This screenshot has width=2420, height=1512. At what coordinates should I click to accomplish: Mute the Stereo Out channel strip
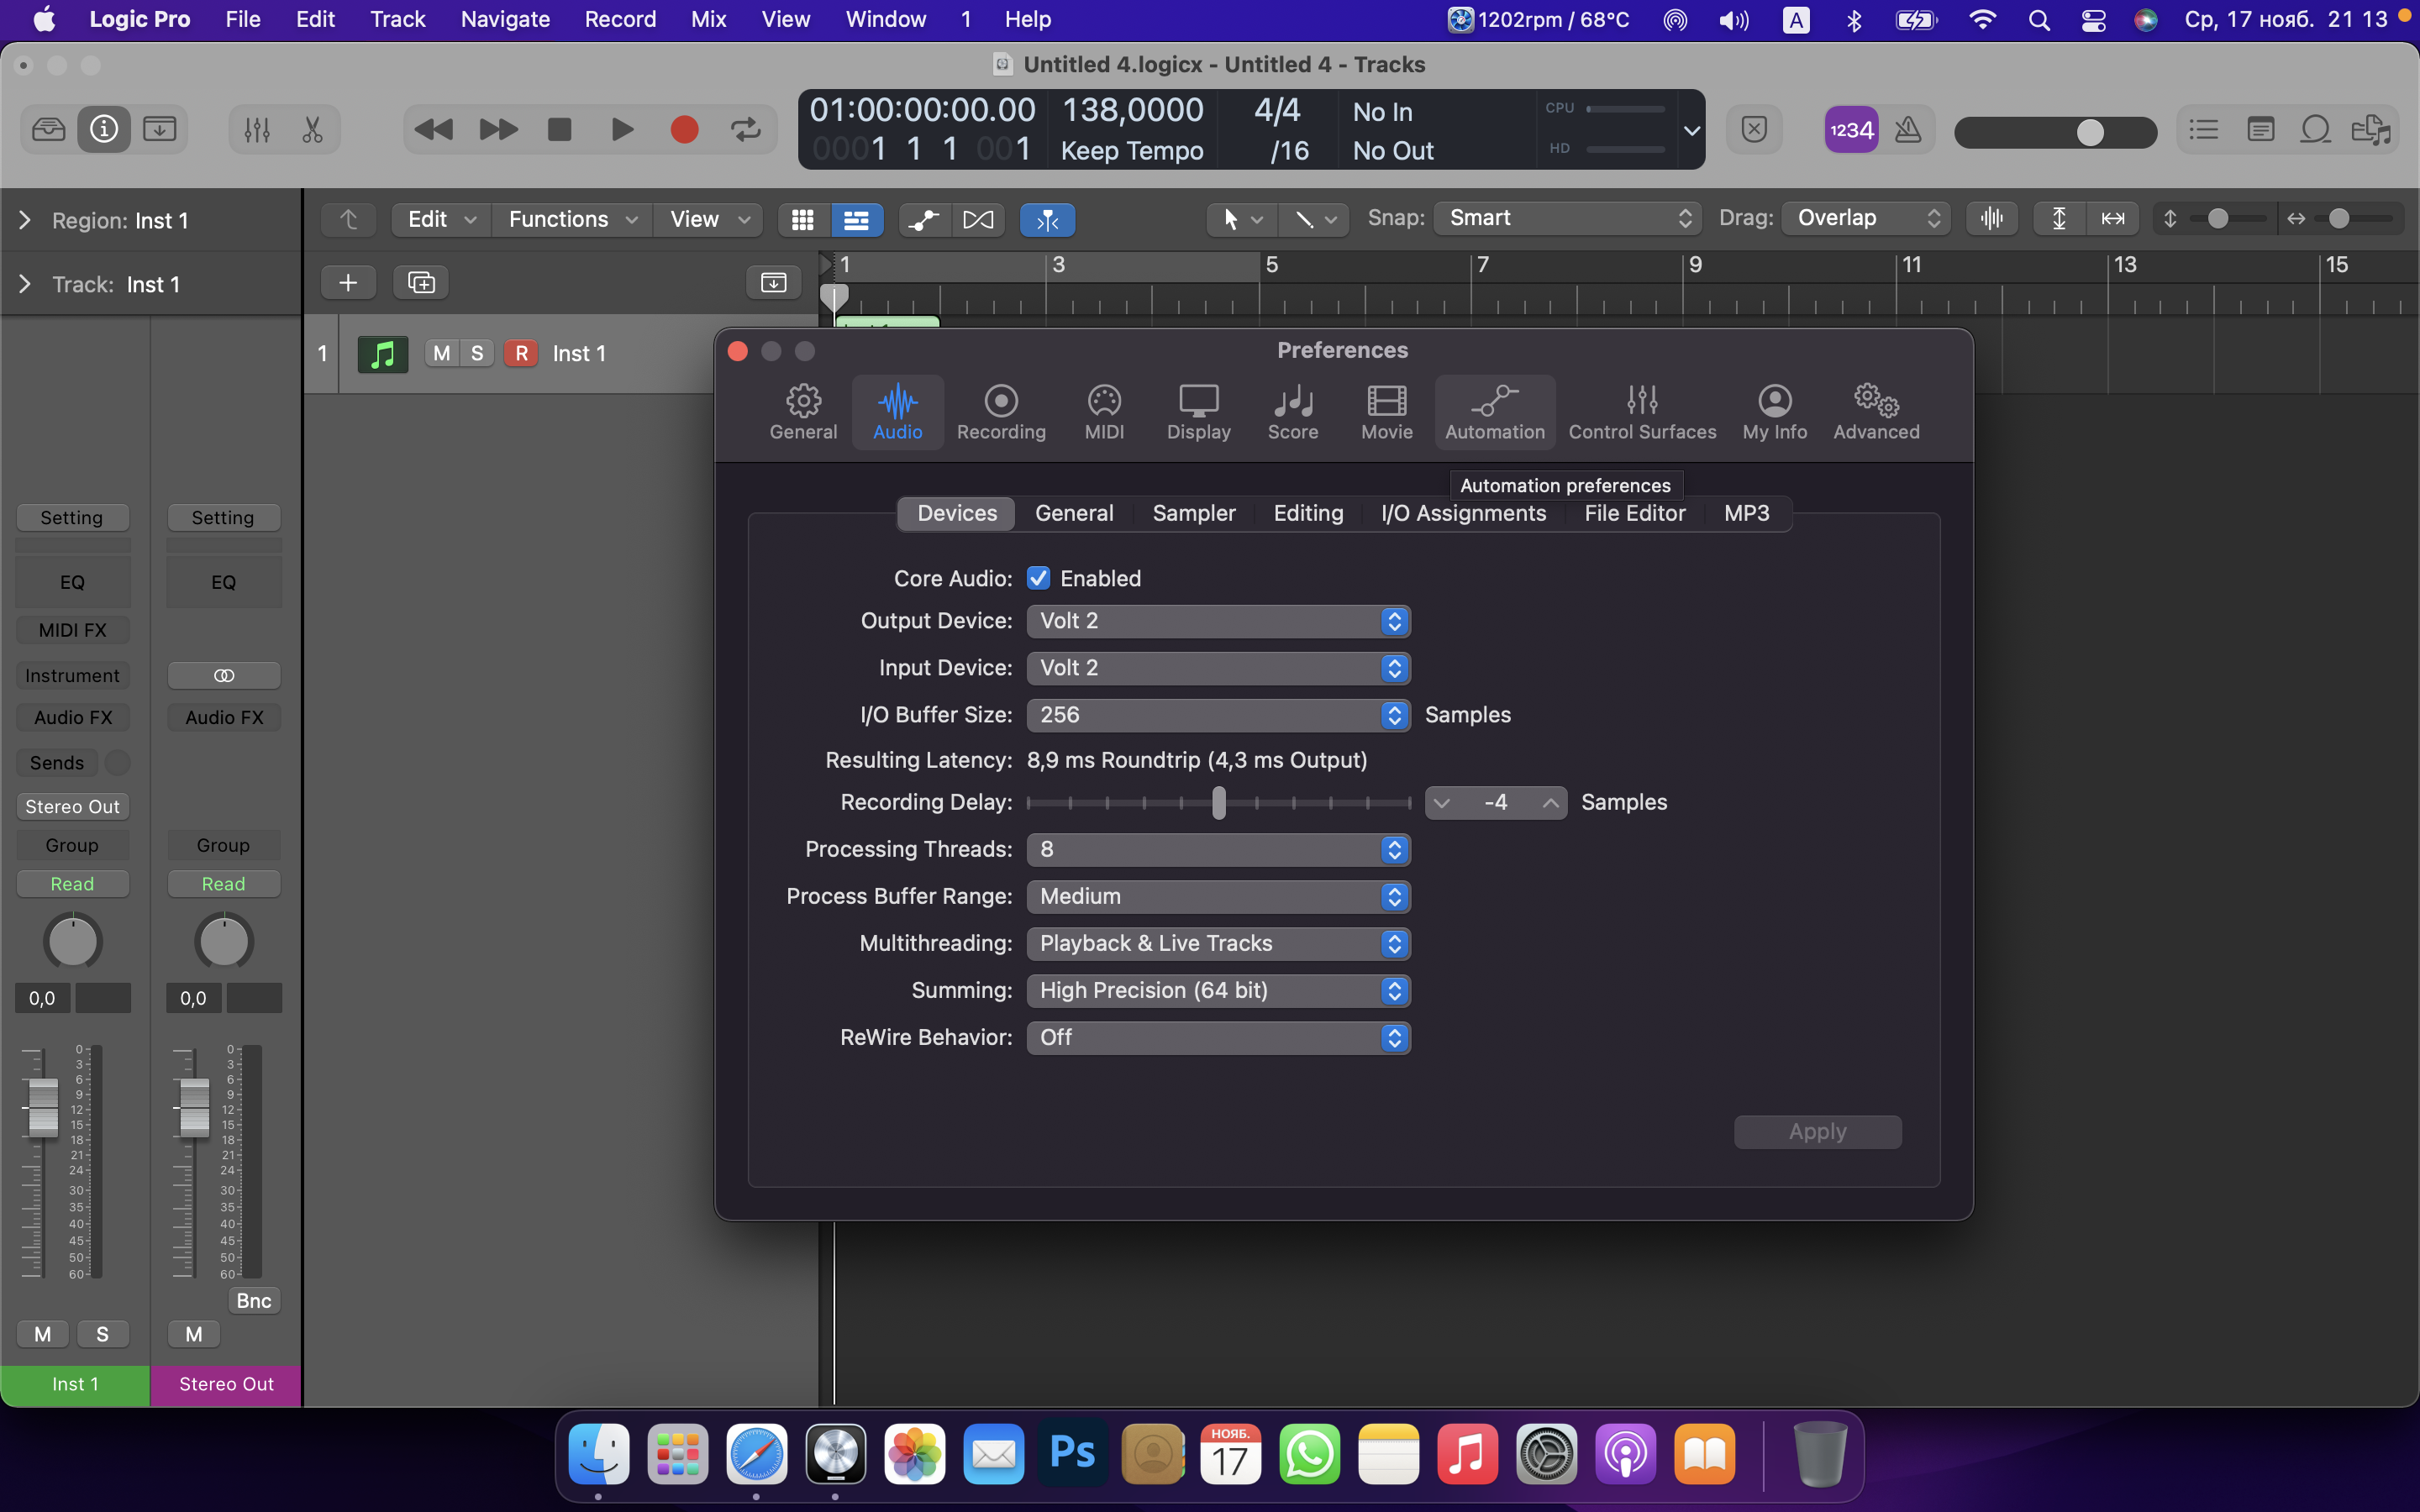(x=194, y=1334)
